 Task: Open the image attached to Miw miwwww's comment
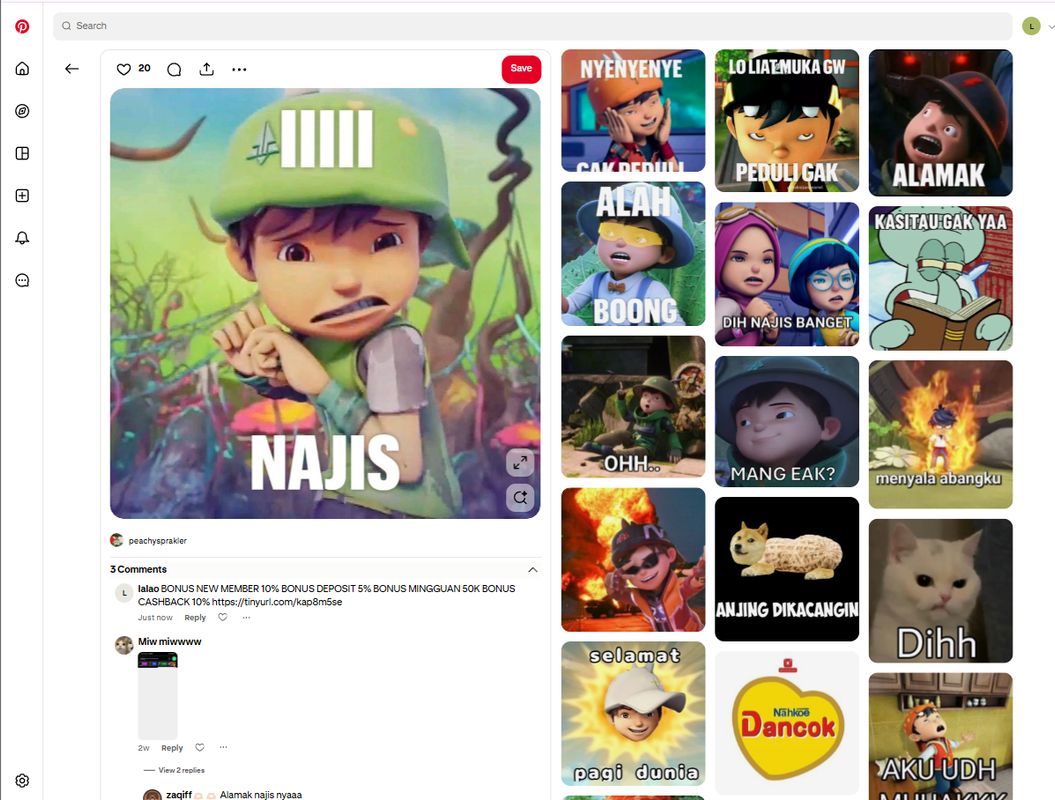157,696
